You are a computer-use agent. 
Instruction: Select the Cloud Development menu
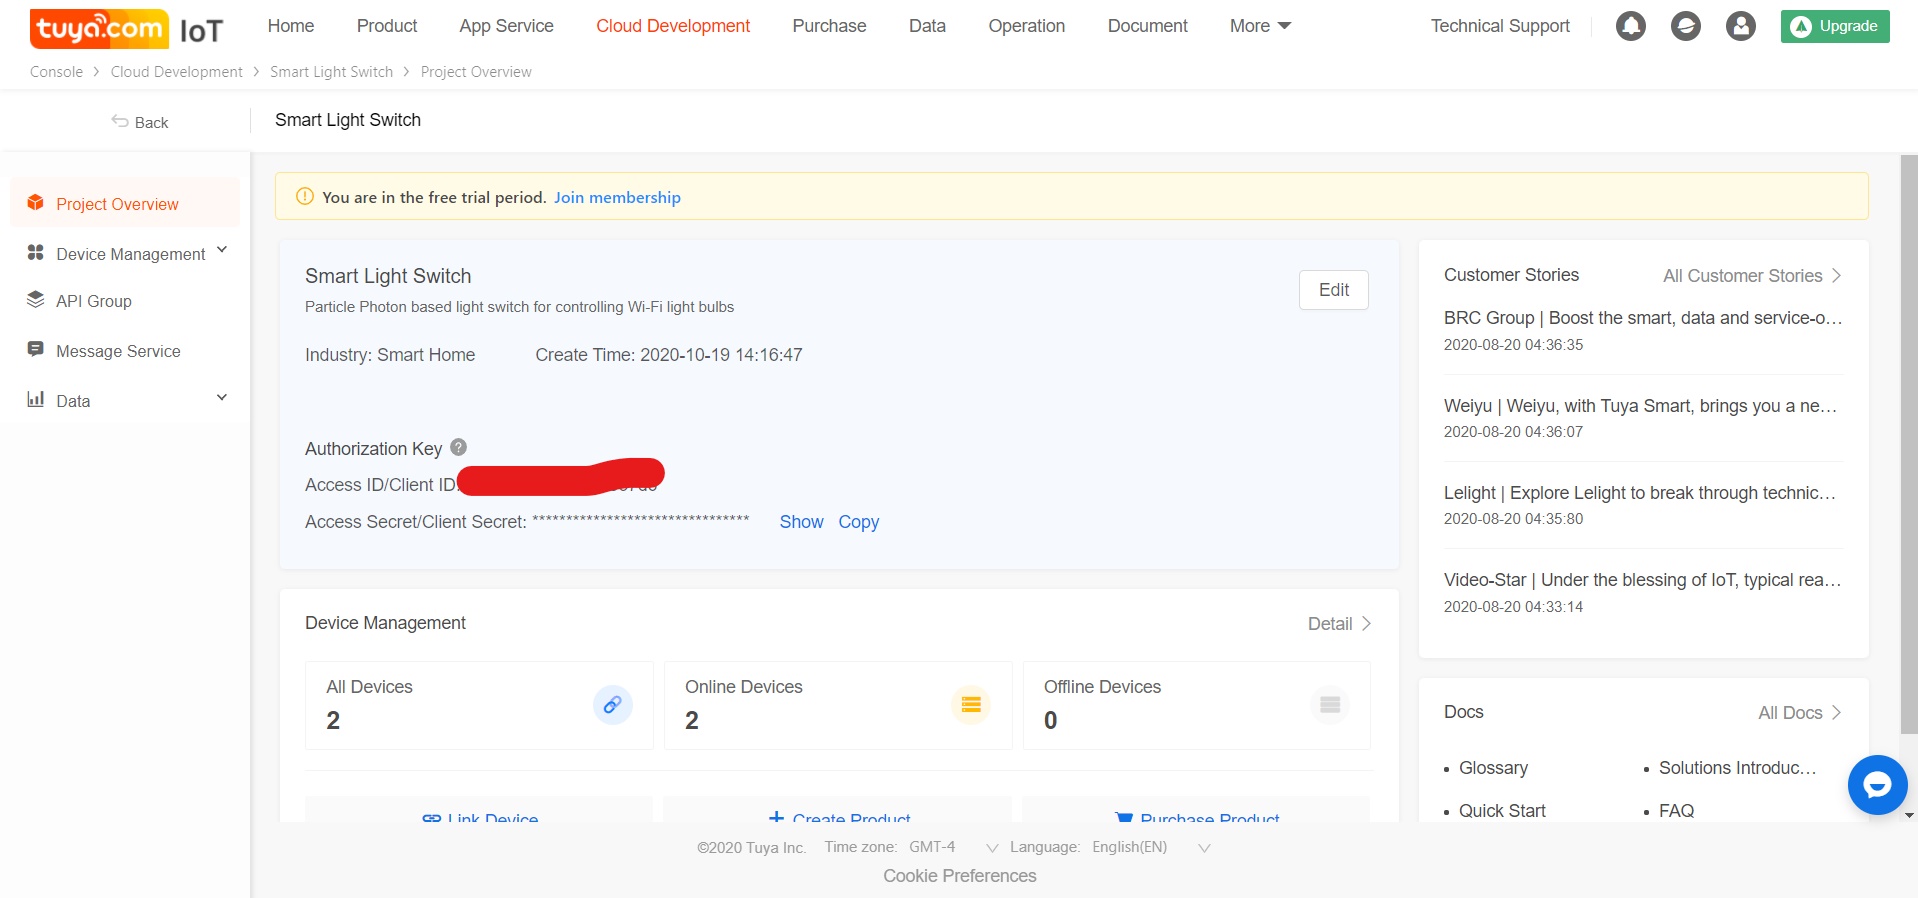pyautogui.click(x=673, y=26)
